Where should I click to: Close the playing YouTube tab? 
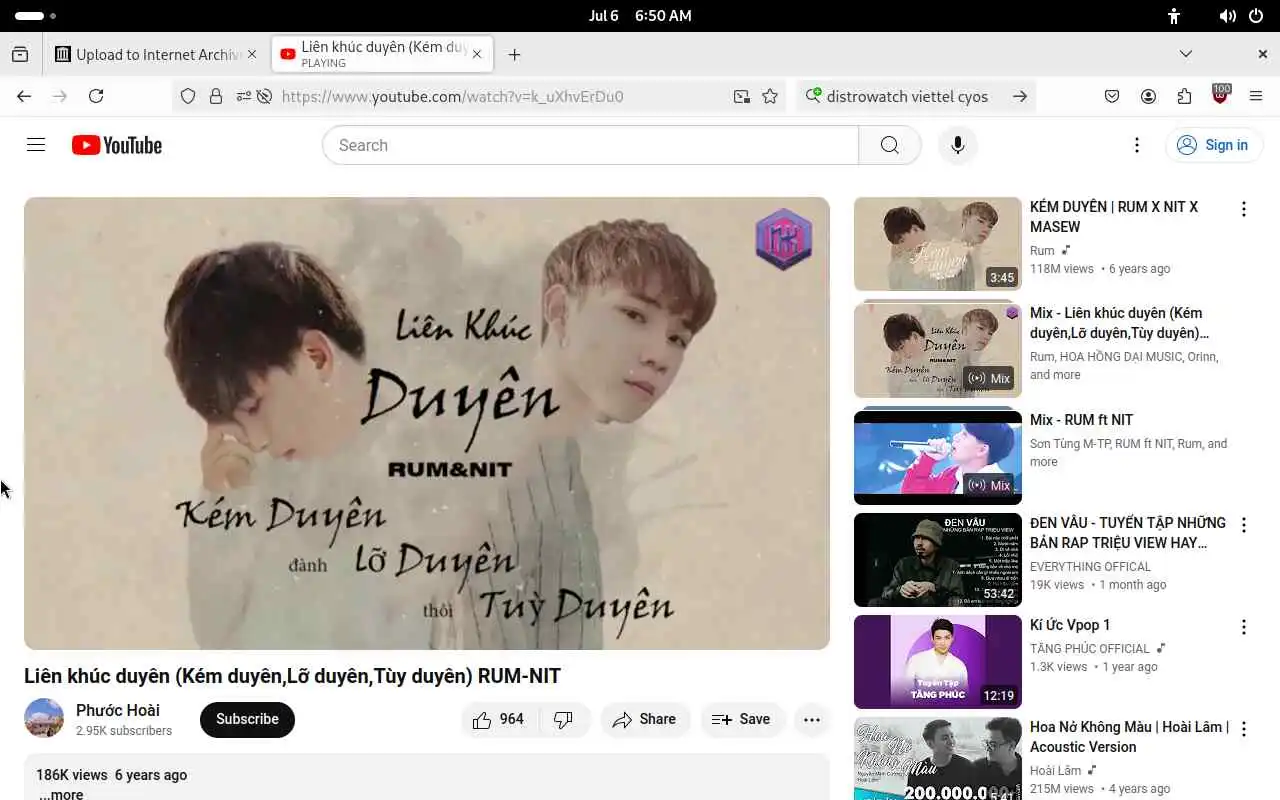tap(477, 54)
